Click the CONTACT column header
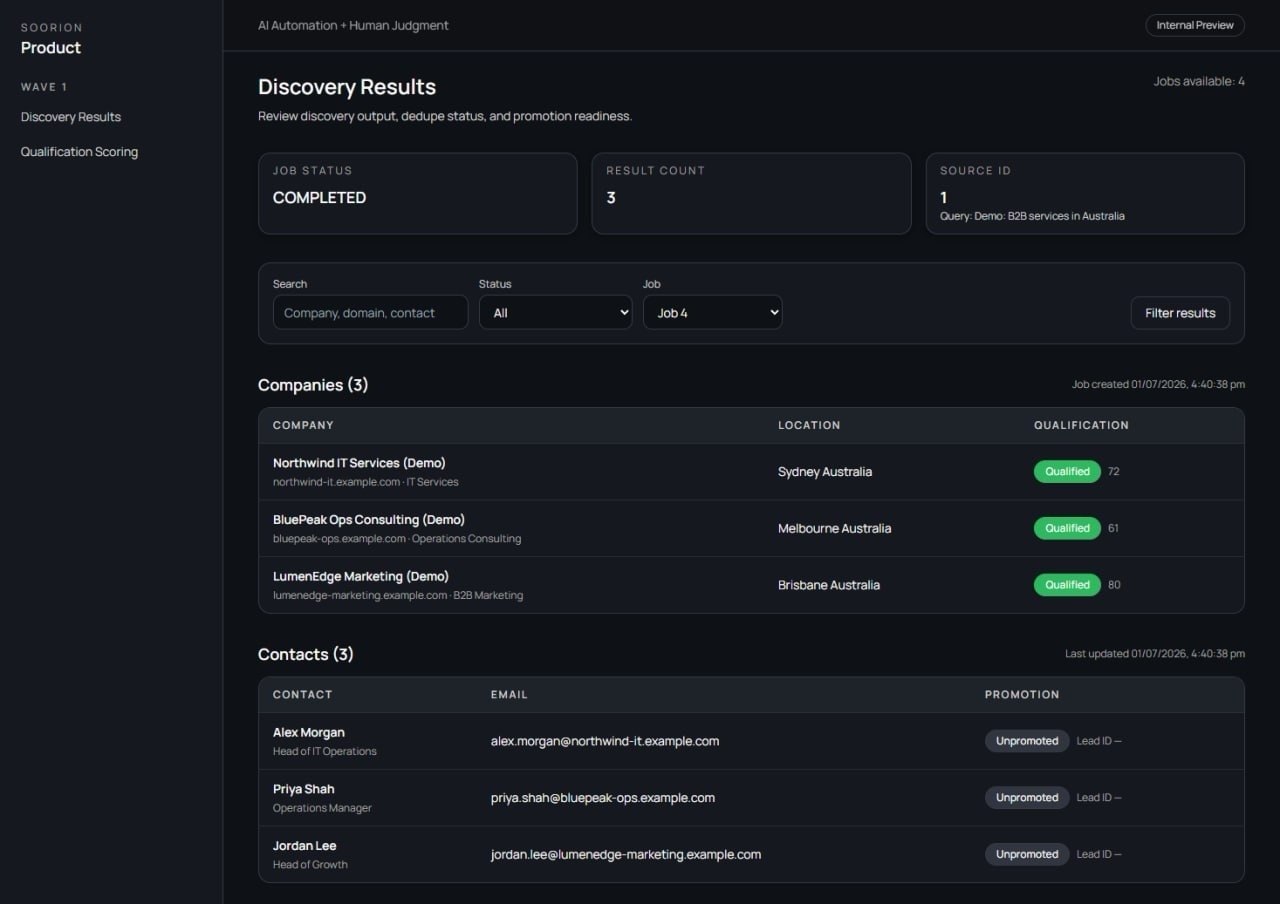 302,694
